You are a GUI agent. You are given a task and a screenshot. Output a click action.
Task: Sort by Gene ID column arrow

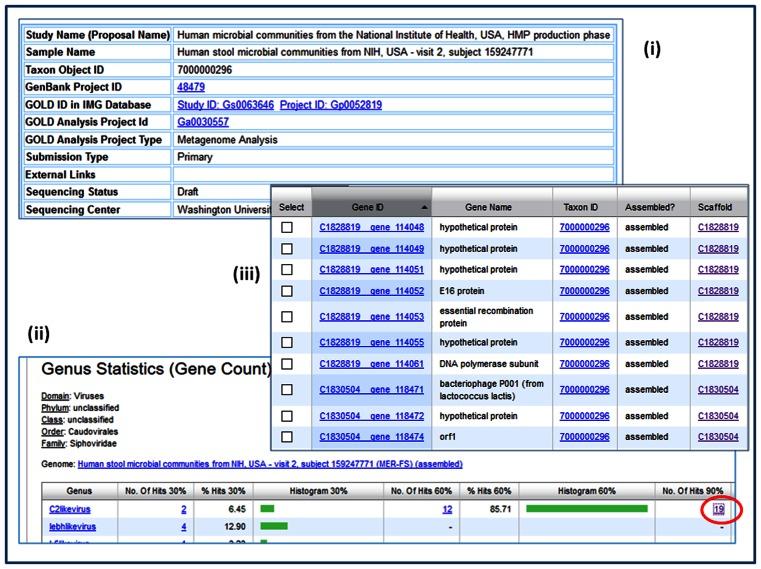[424, 208]
